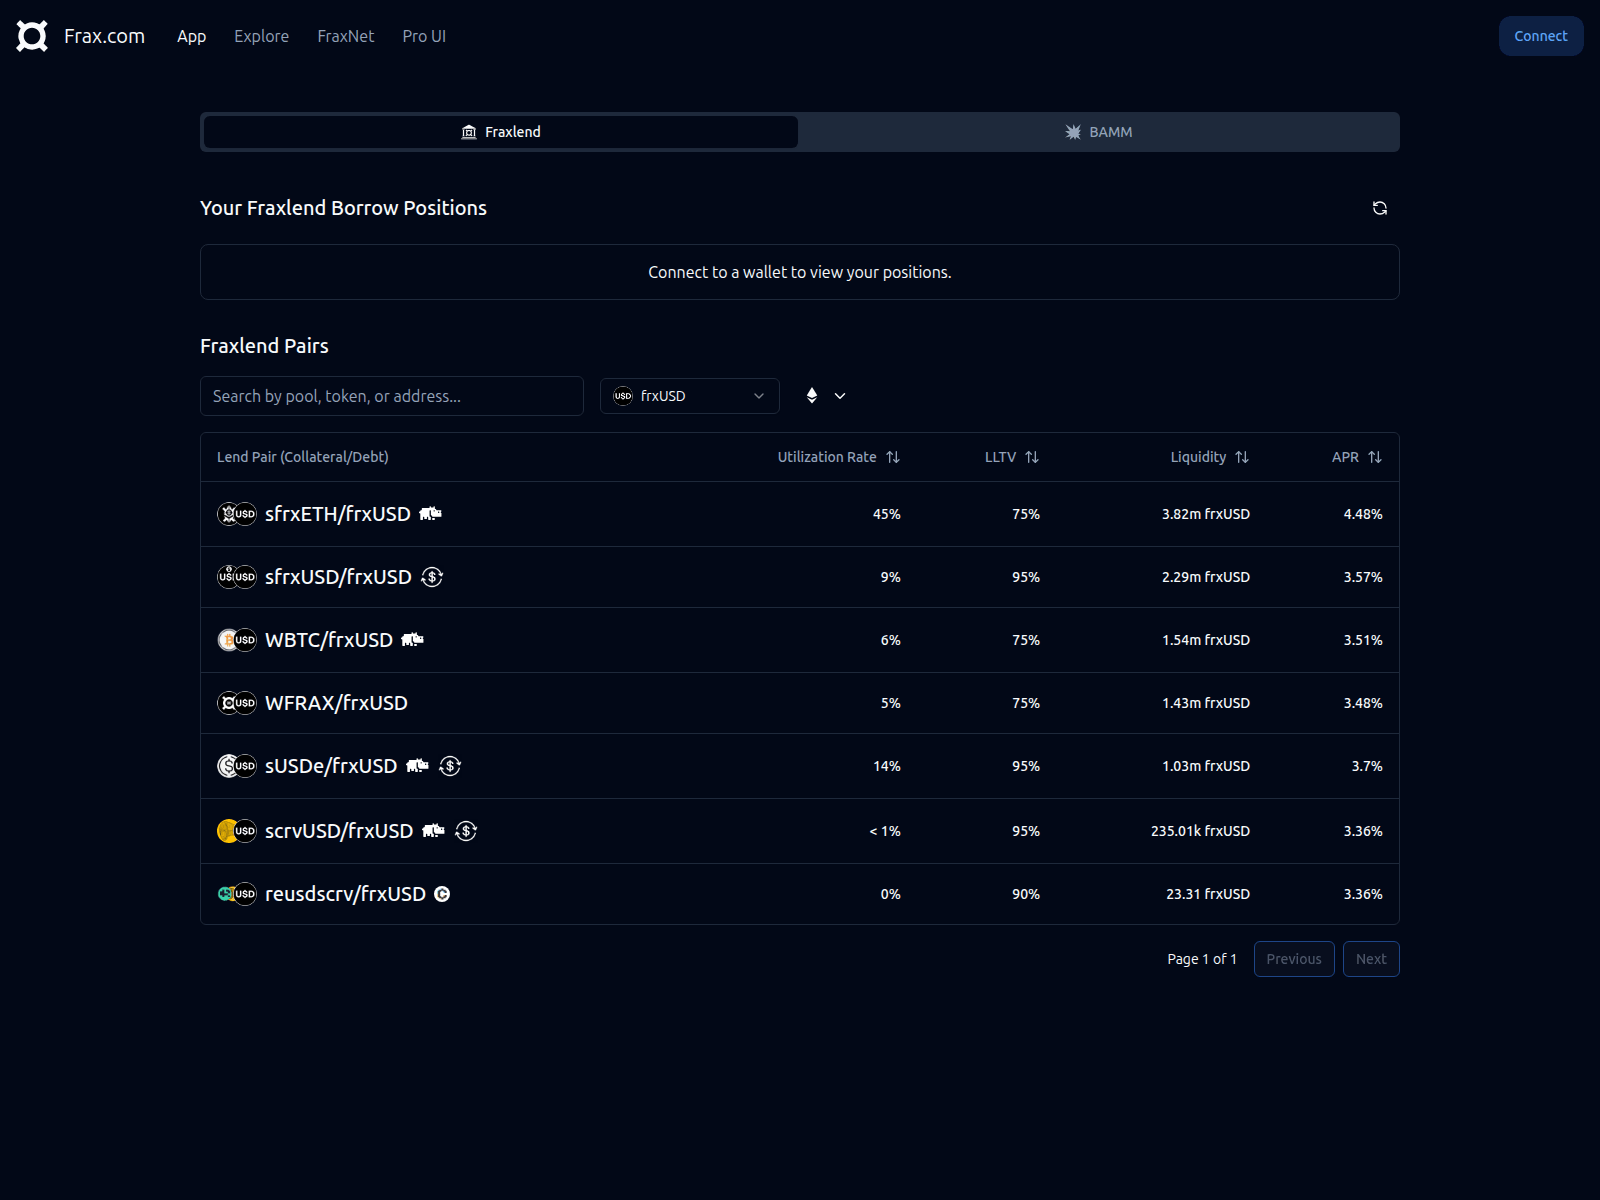The image size is (1600, 1200).
Task: Go to Frax.com home link
Action: click(104, 36)
